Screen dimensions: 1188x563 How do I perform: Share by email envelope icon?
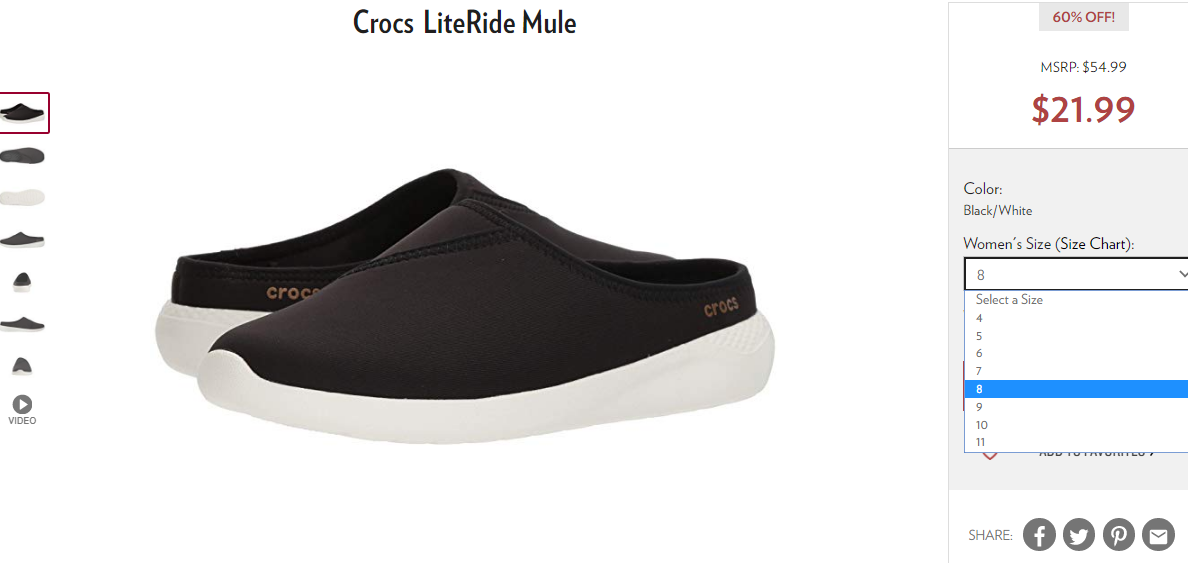1158,534
